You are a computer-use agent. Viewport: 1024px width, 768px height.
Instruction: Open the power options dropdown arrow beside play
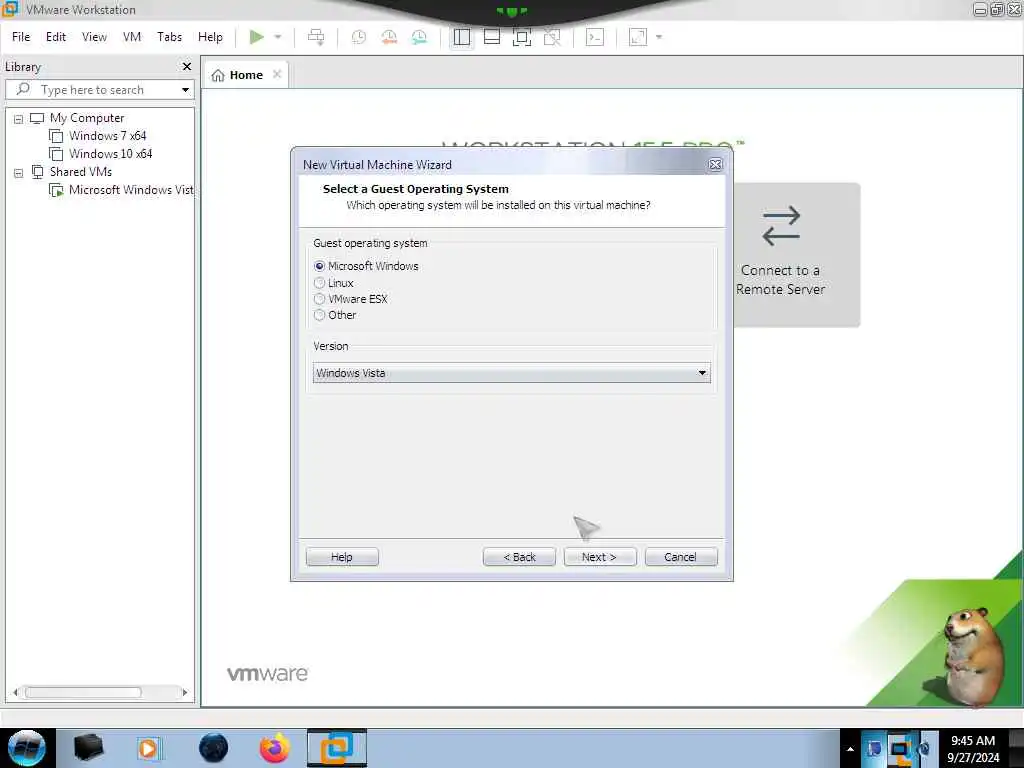(x=278, y=37)
